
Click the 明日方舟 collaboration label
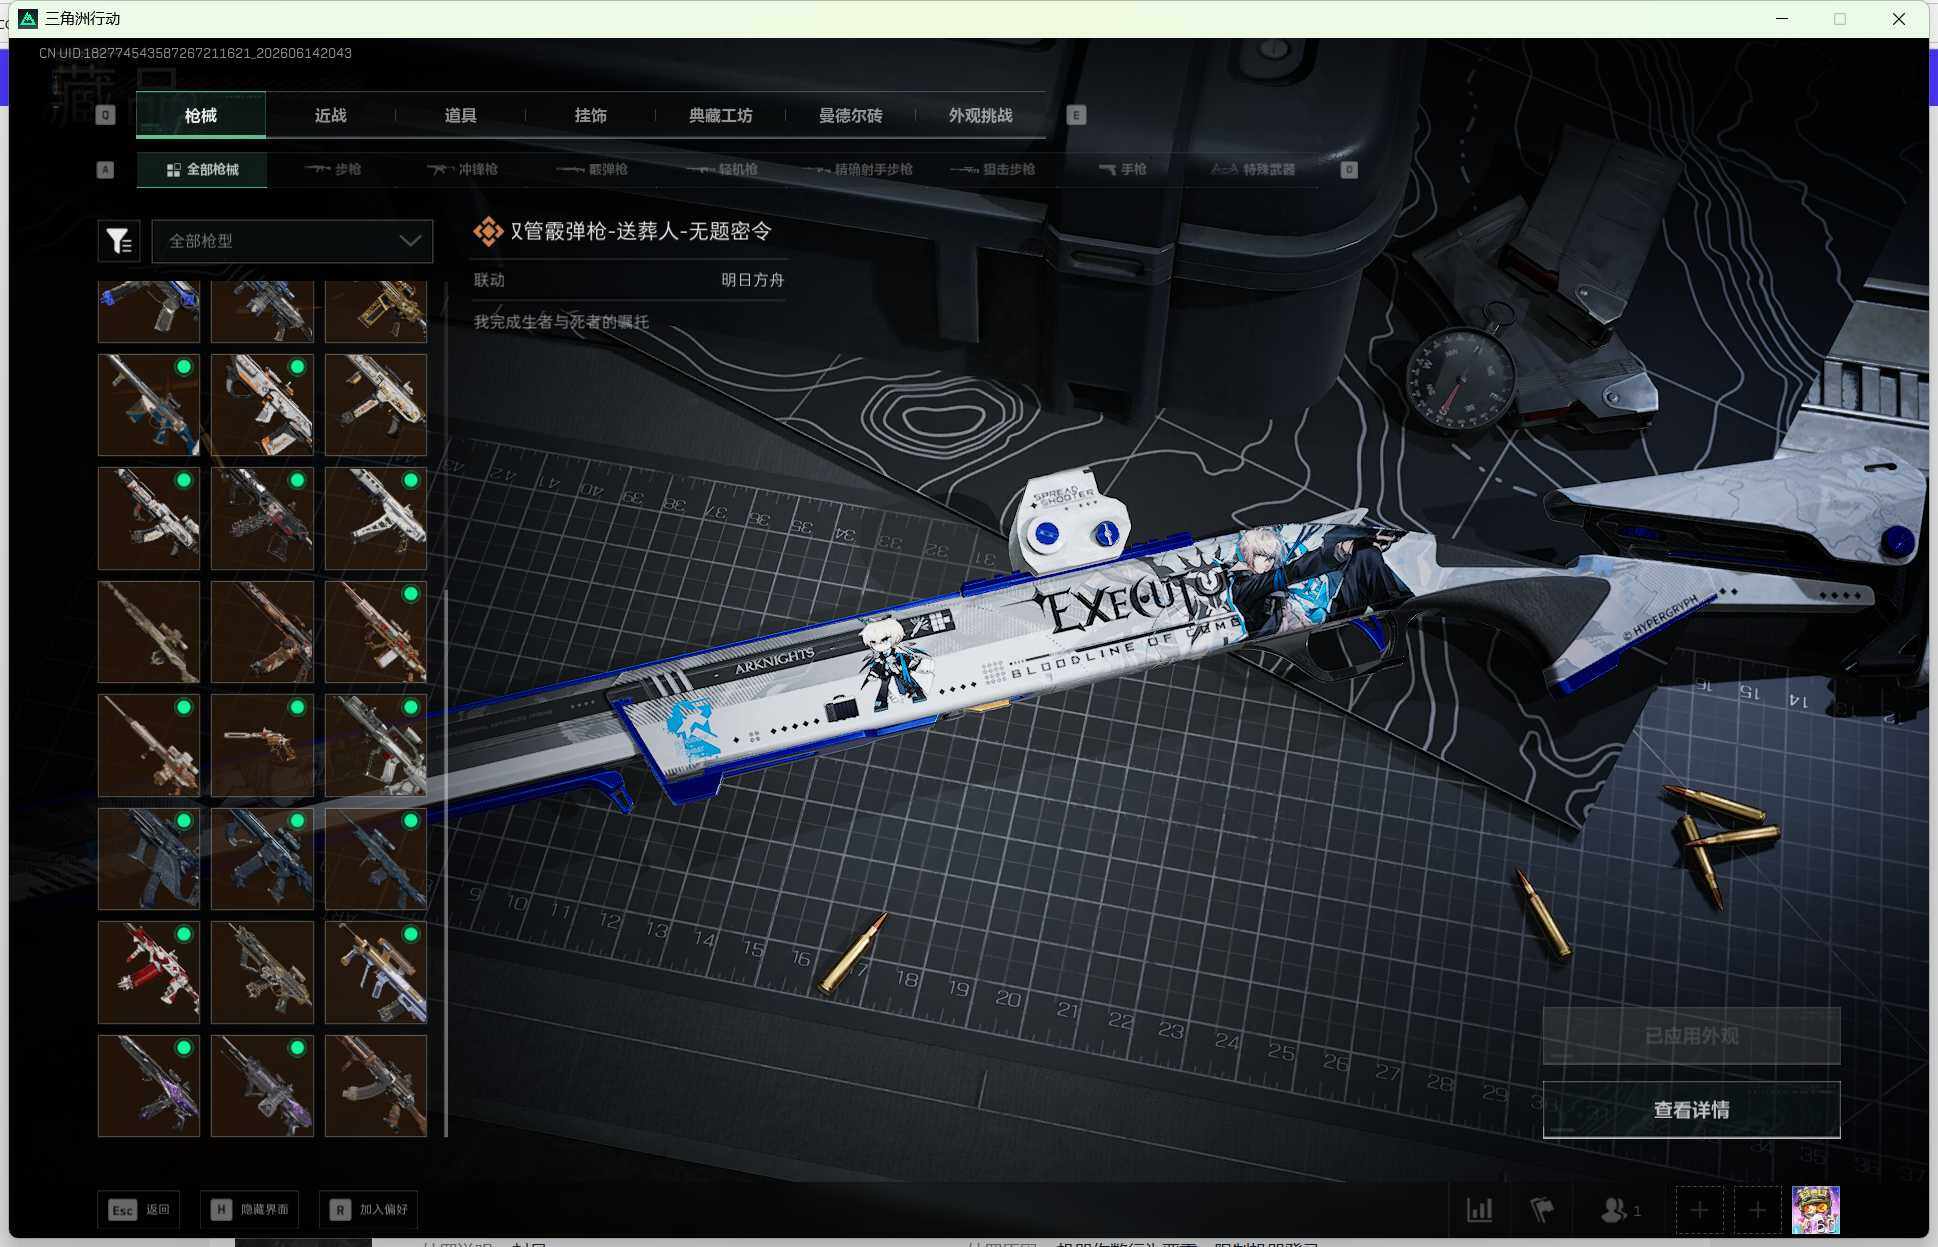tap(753, 280)
